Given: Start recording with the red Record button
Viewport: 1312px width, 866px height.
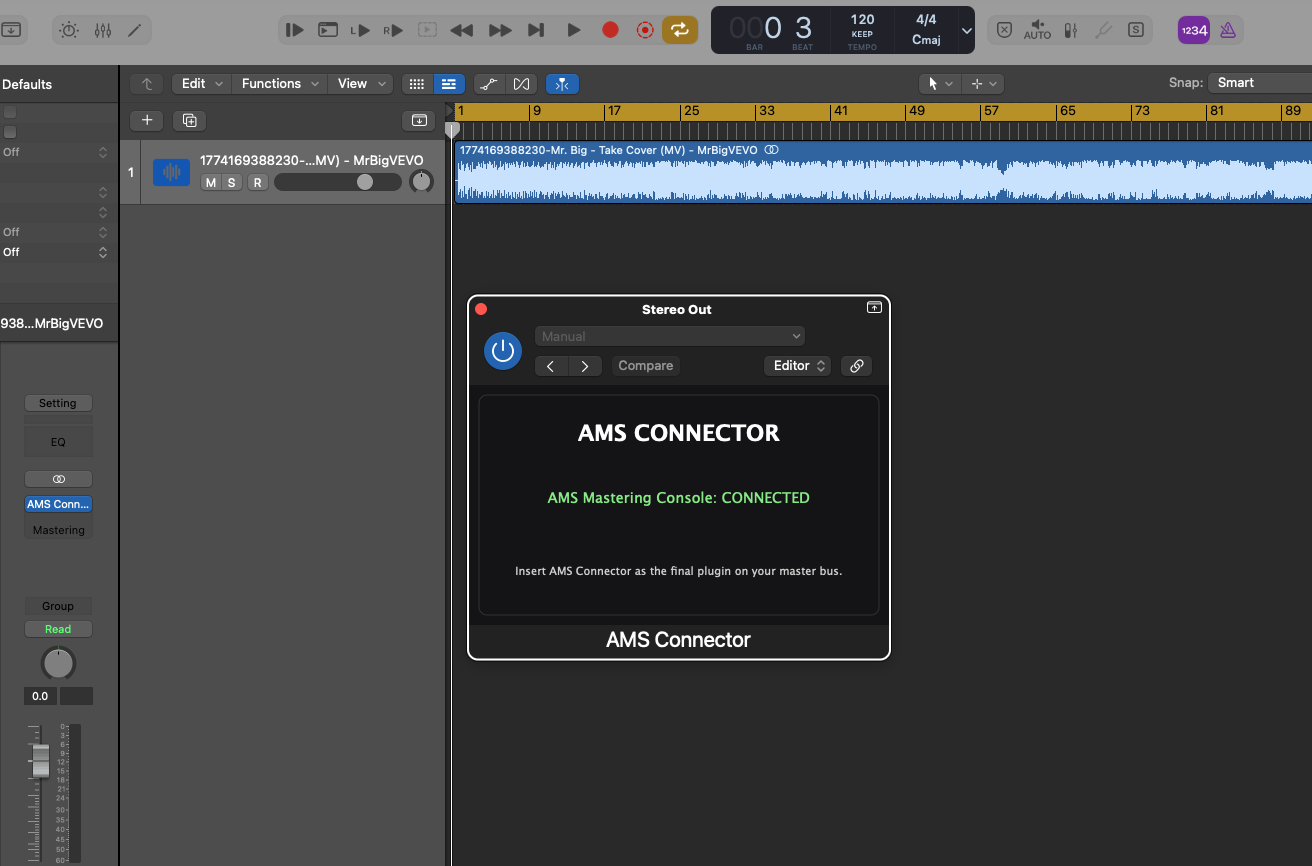Looking at the screenshot, I should (x=610, y=30).
